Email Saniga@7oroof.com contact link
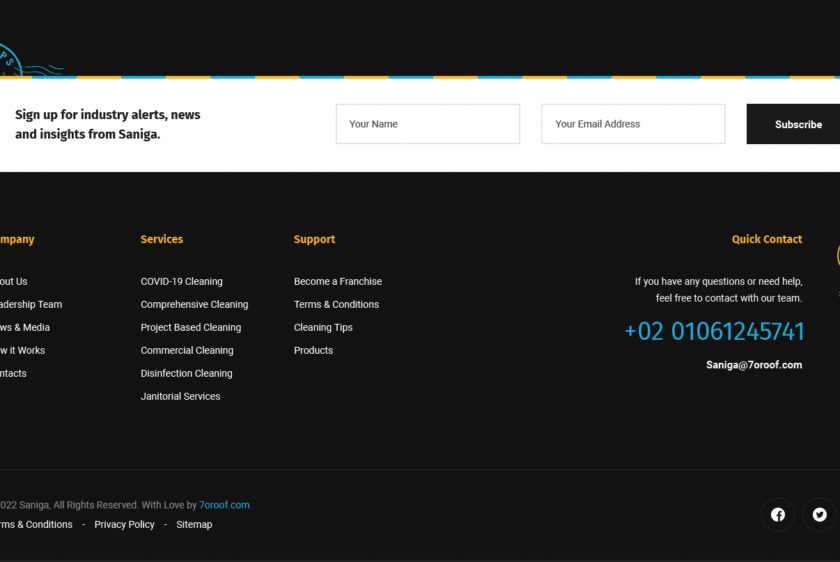The width and height of the screenshot is (840, 562). 754,365
